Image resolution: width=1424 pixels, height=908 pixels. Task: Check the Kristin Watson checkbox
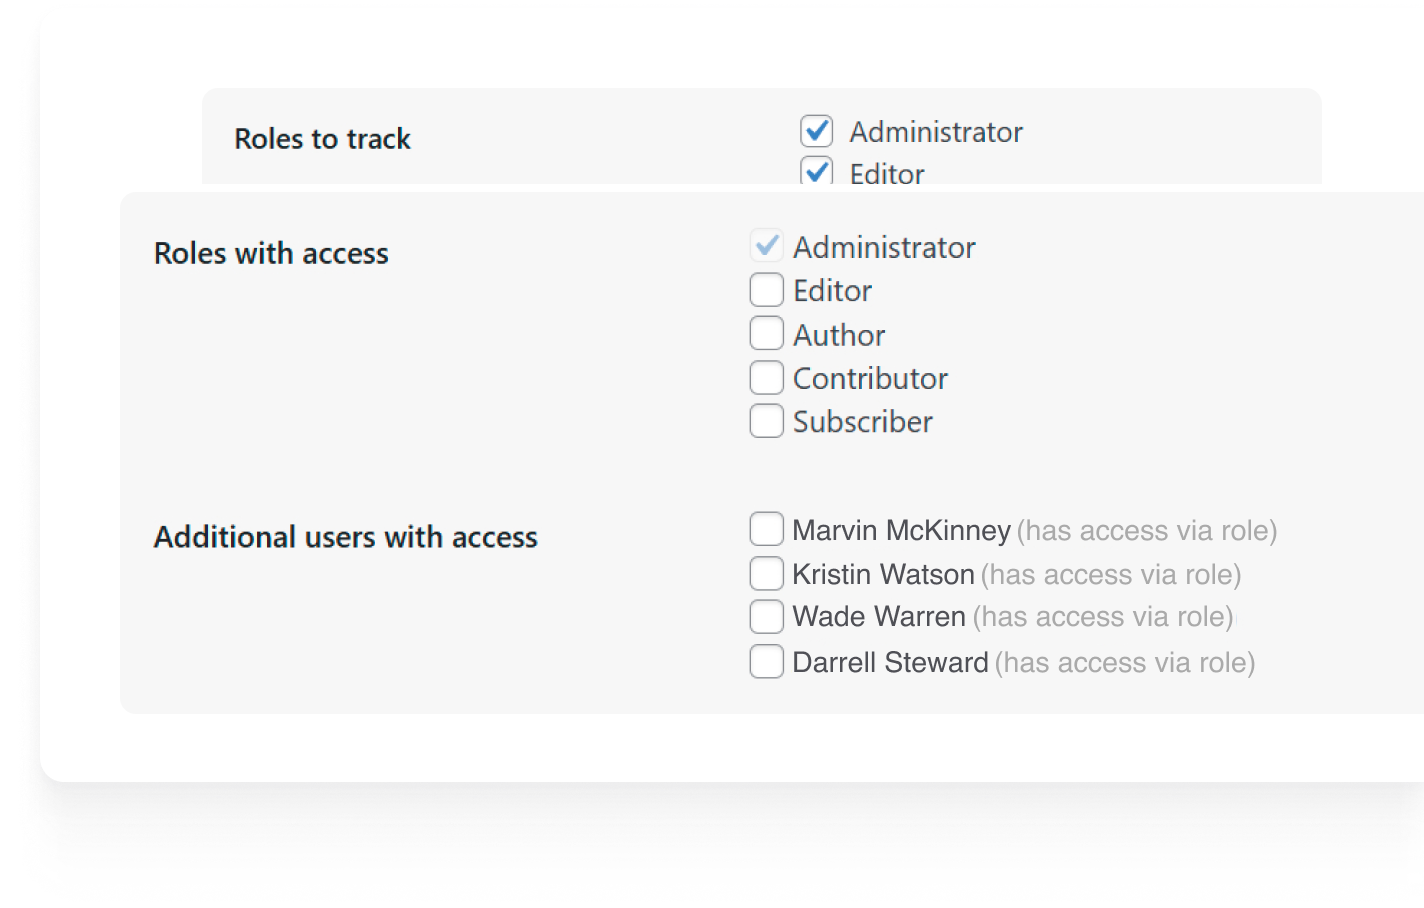click(766, 572)
